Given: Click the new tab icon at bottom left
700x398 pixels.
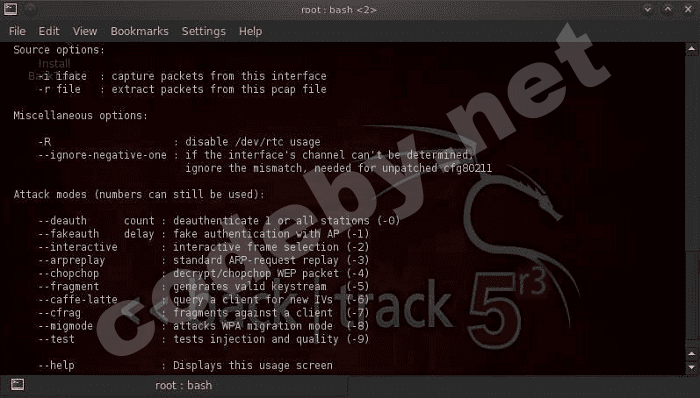Looking at the screenshot, I should [x=17, y=385].
